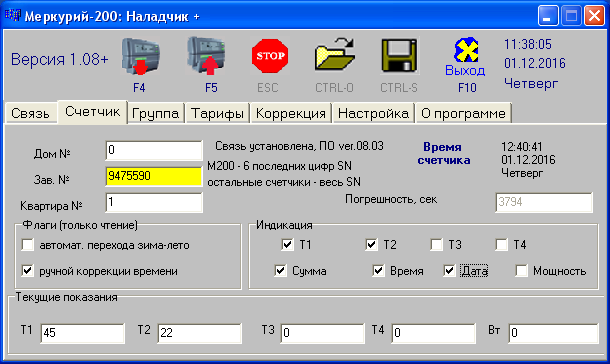The width and height of the screenshot is (610, 364).
Task: Click the T3 current reading field
Action: [x=323, y=333]
